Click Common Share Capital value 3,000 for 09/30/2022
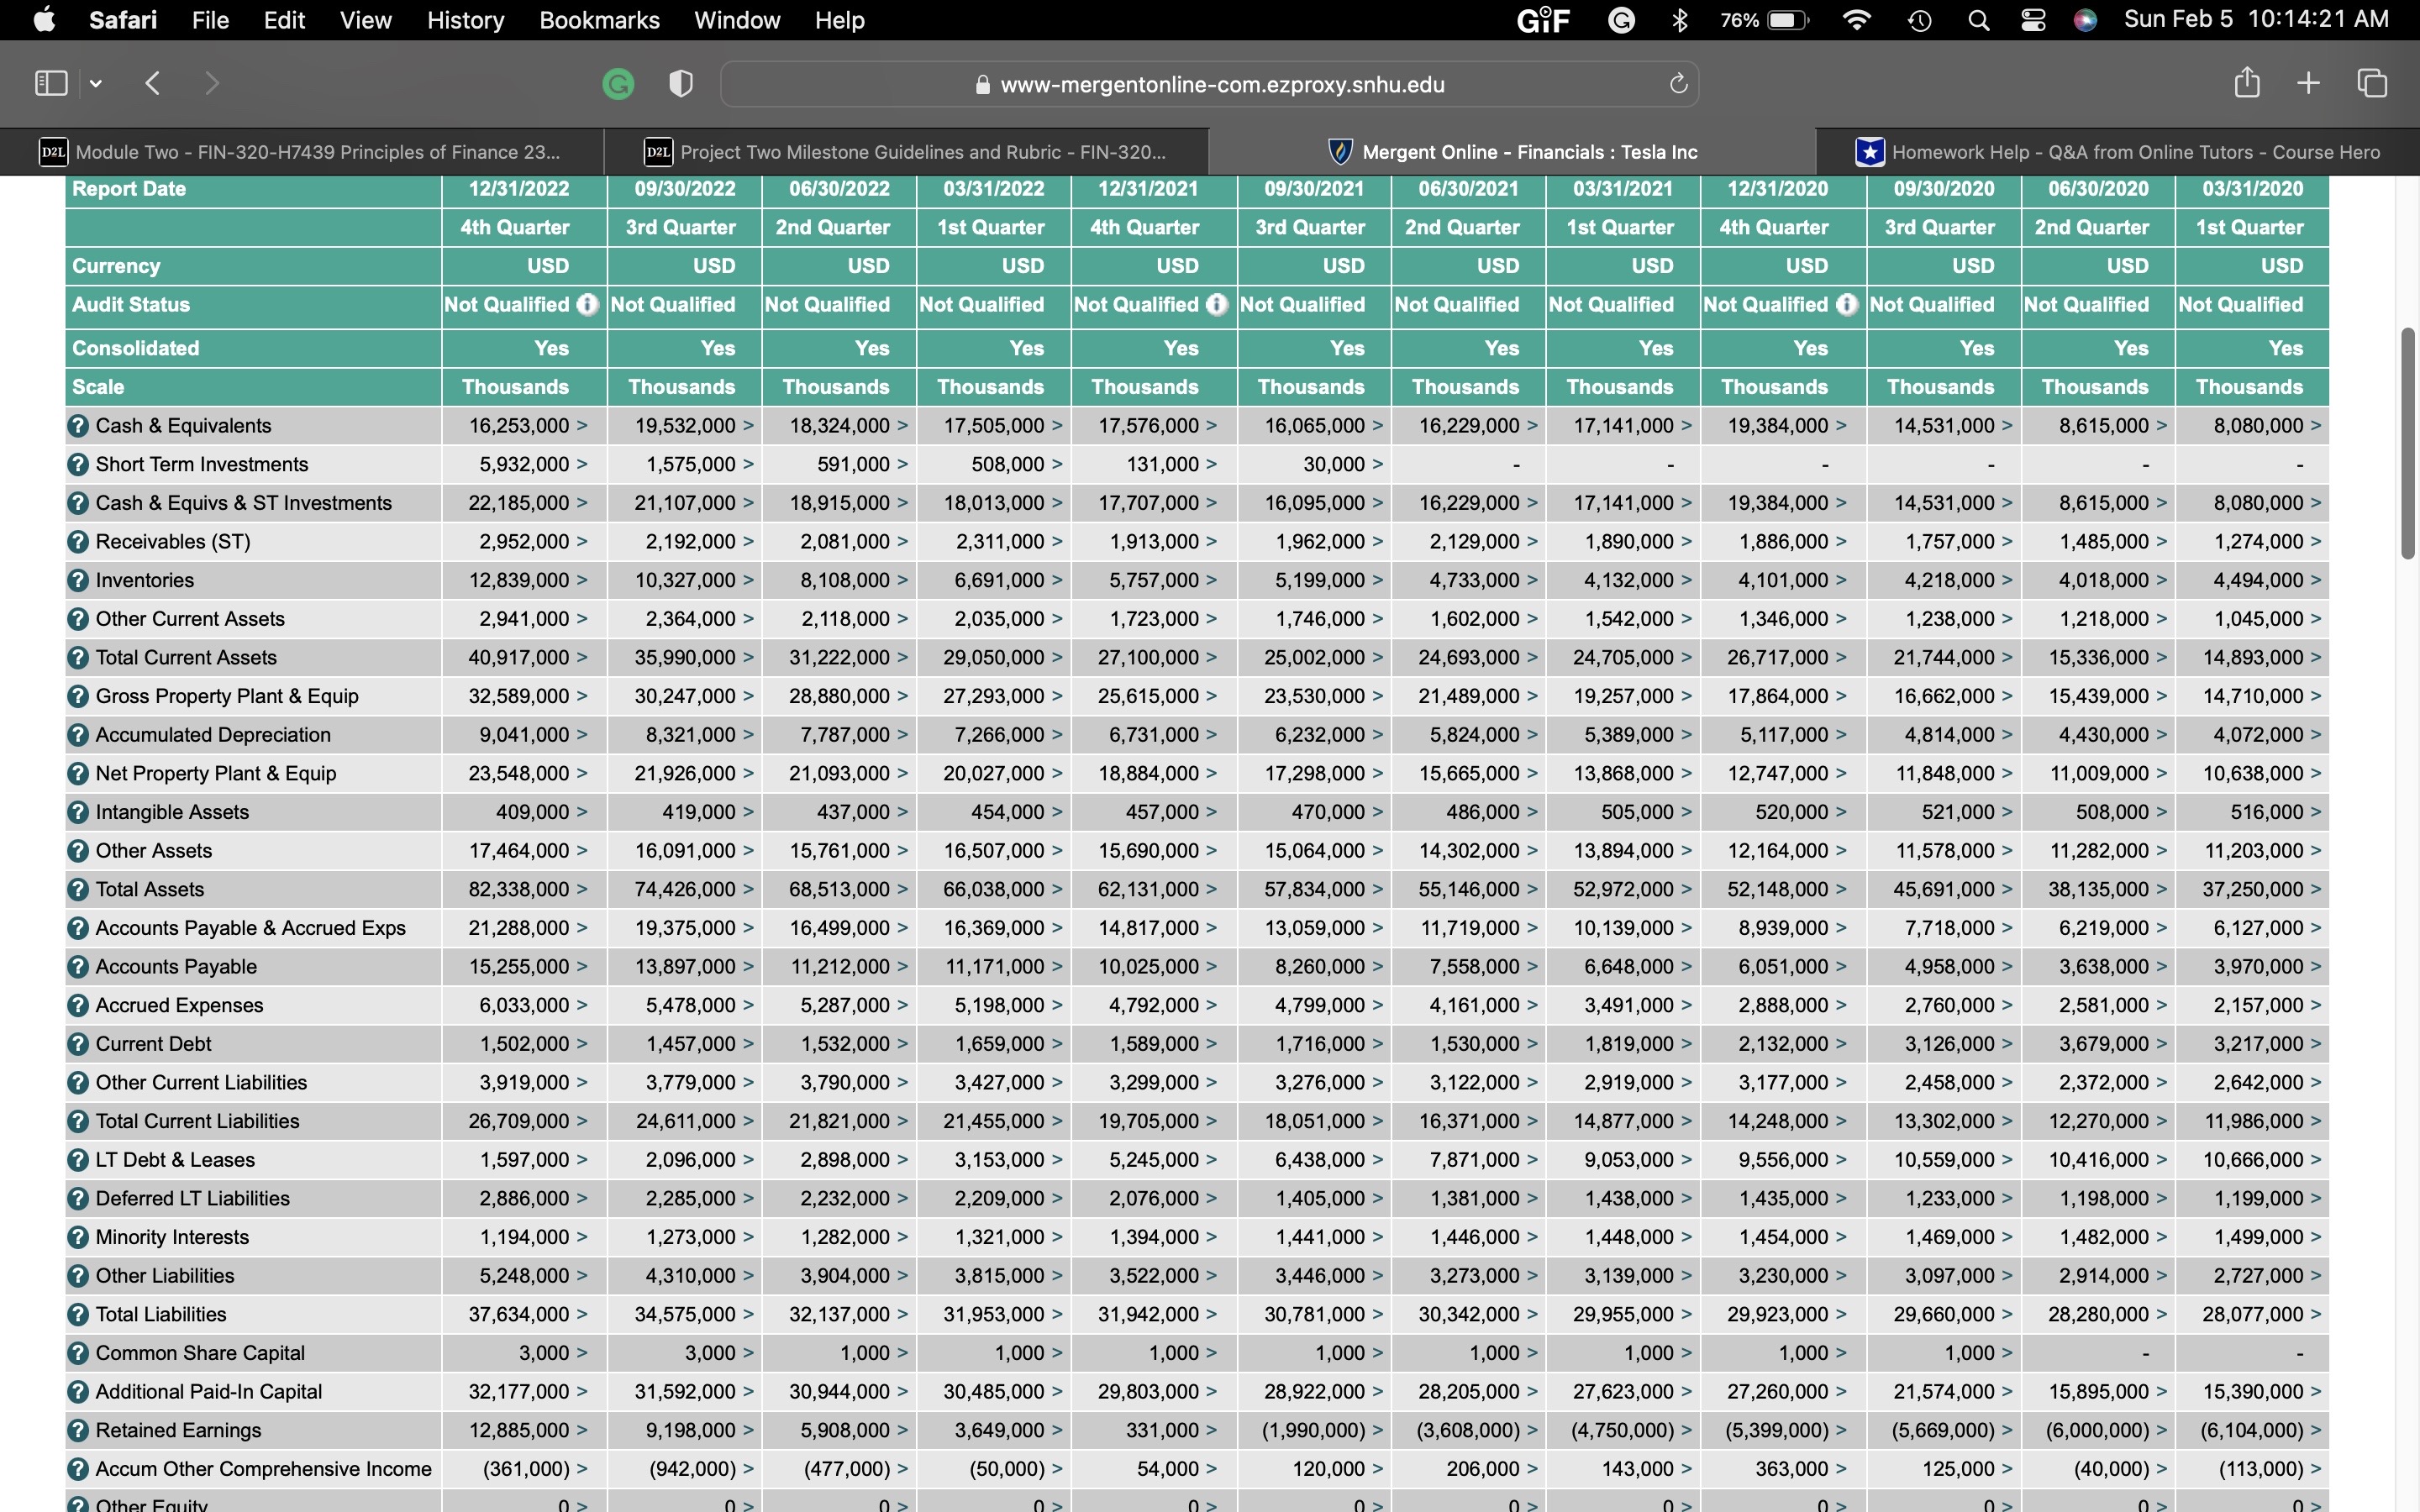This screenshot has height=1512, width=2420. 710,1354
